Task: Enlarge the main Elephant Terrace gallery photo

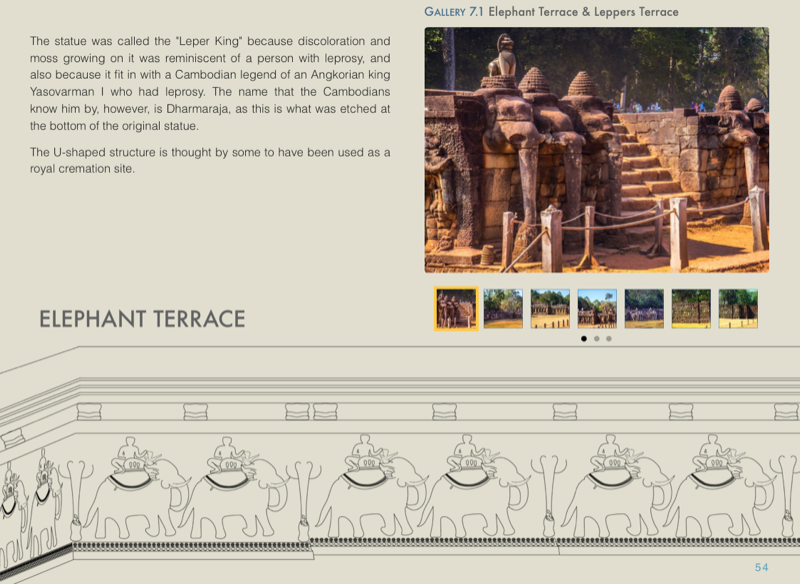Action: 596,150
